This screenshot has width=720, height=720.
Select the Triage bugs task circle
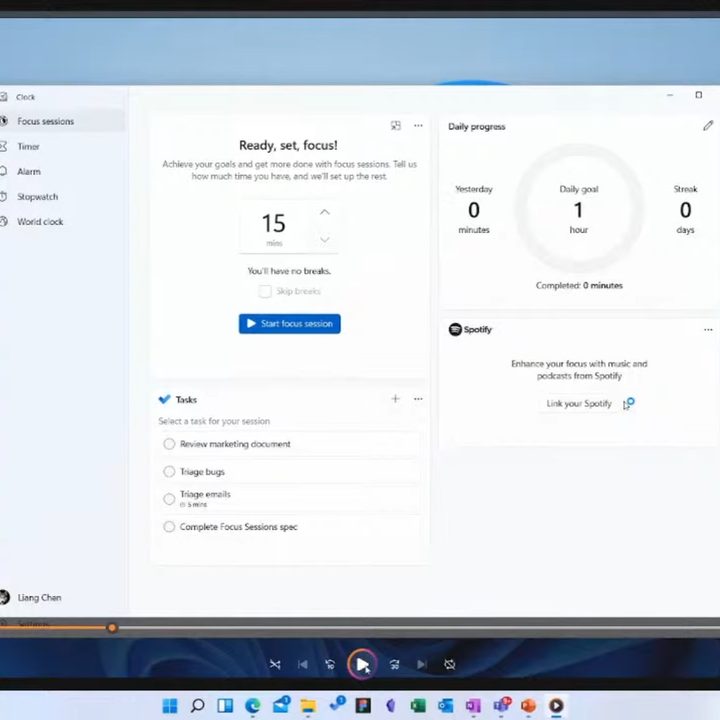(x=169, y=472)
